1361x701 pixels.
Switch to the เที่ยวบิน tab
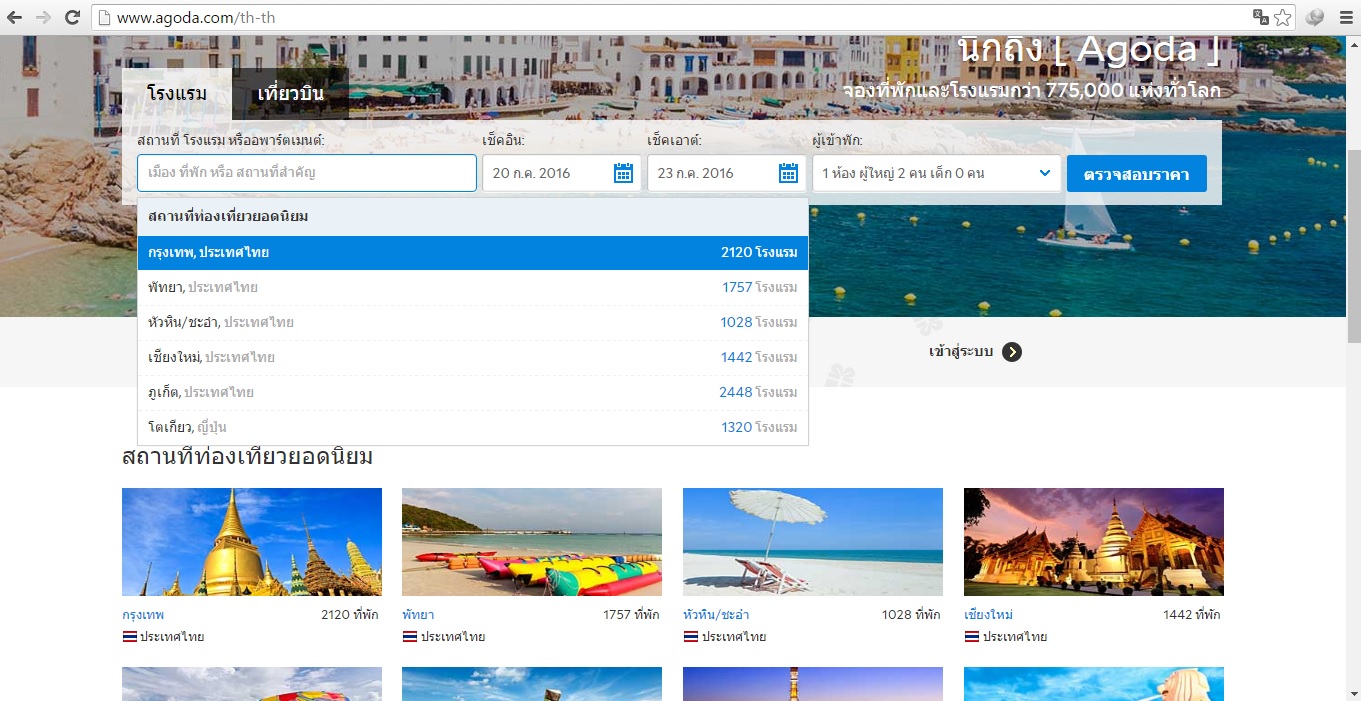coord(290,94)
